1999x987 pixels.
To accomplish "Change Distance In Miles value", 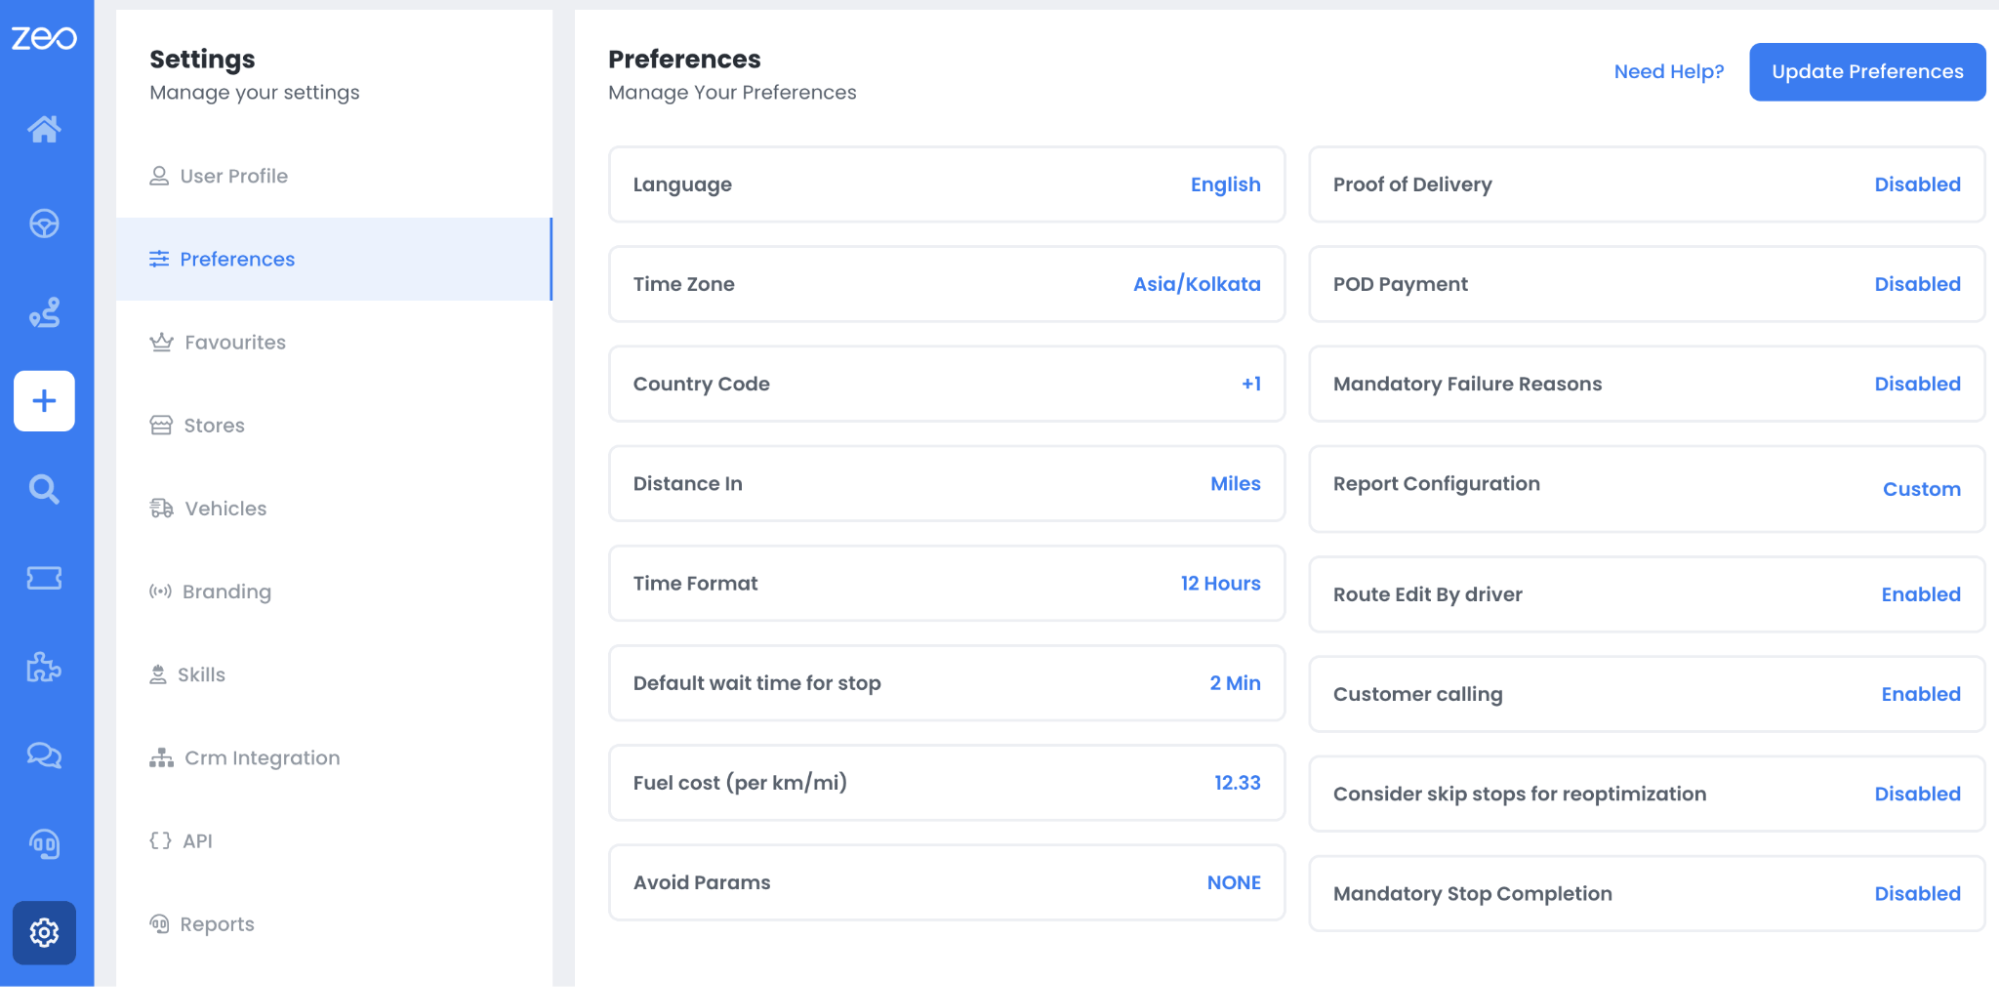I will pyautogui.click(x=1235, y=484).
